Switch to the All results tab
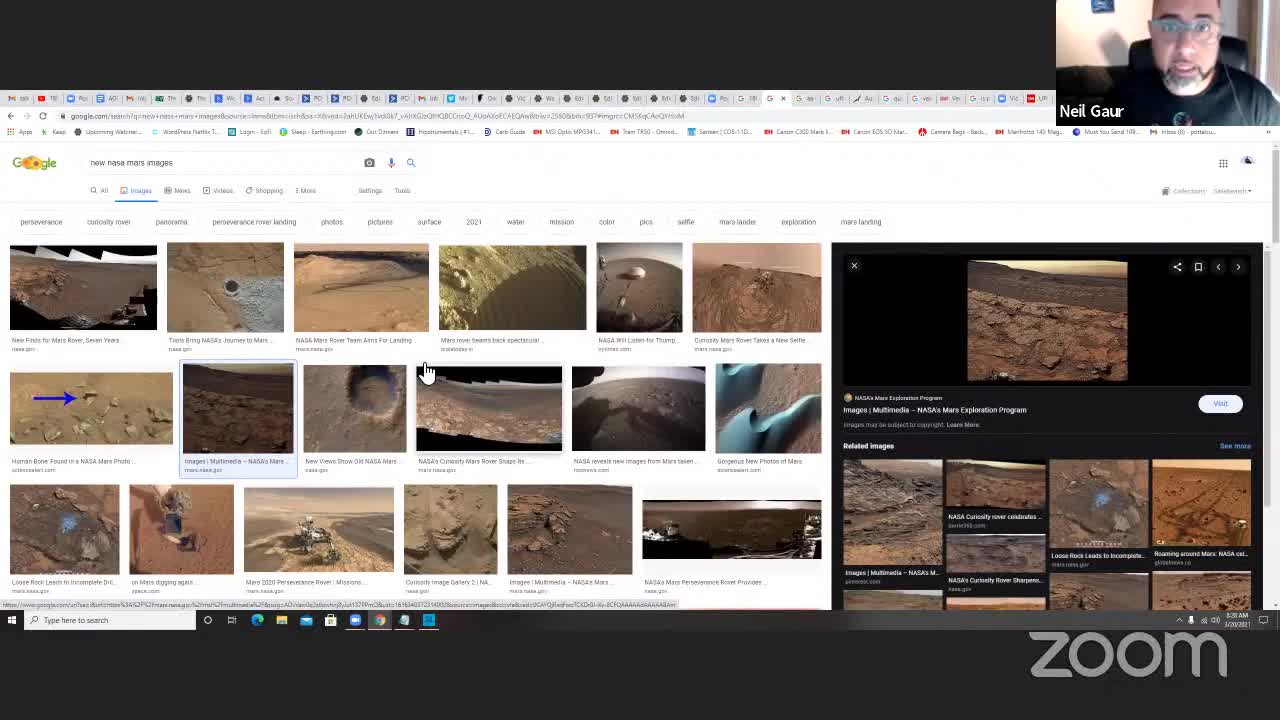 [x=99, y=191]
